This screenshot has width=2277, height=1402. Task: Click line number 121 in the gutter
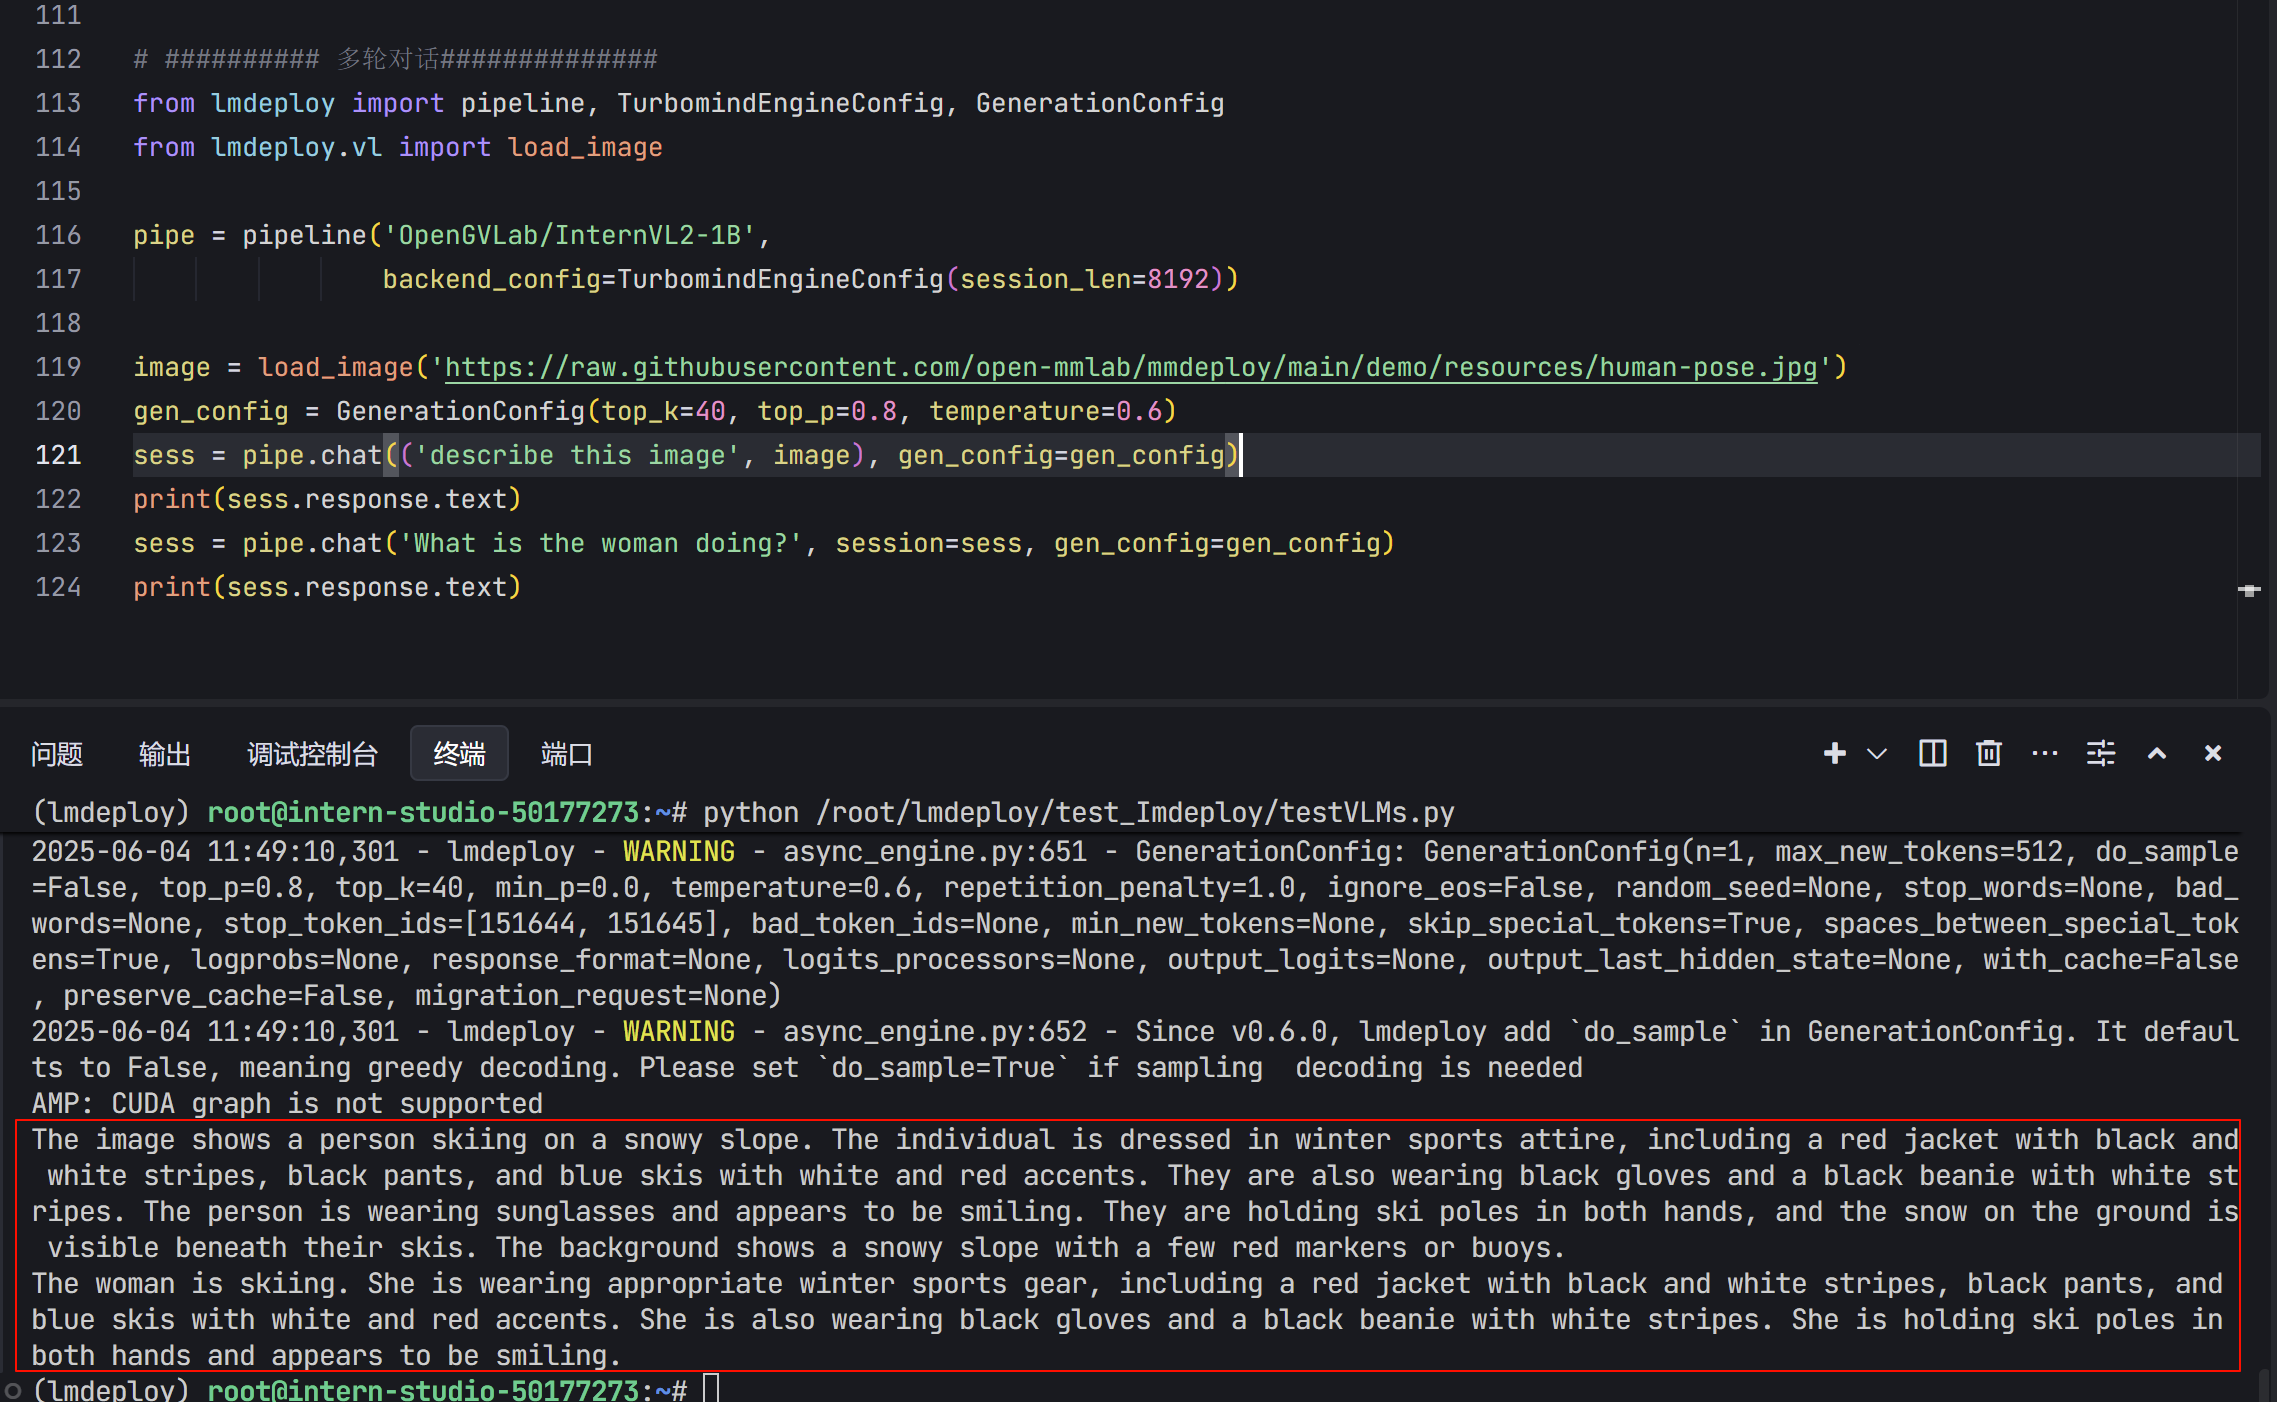58,455
